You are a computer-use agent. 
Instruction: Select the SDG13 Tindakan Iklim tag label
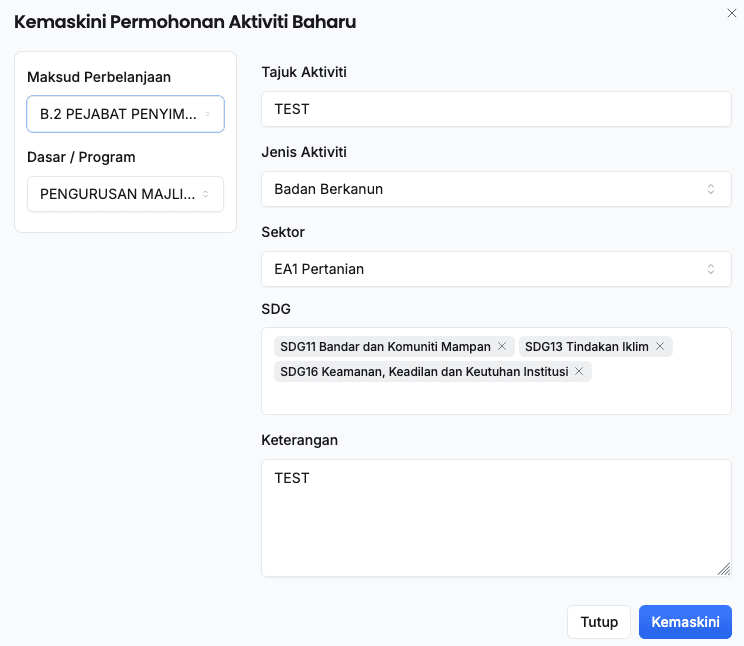coord(586,347)
